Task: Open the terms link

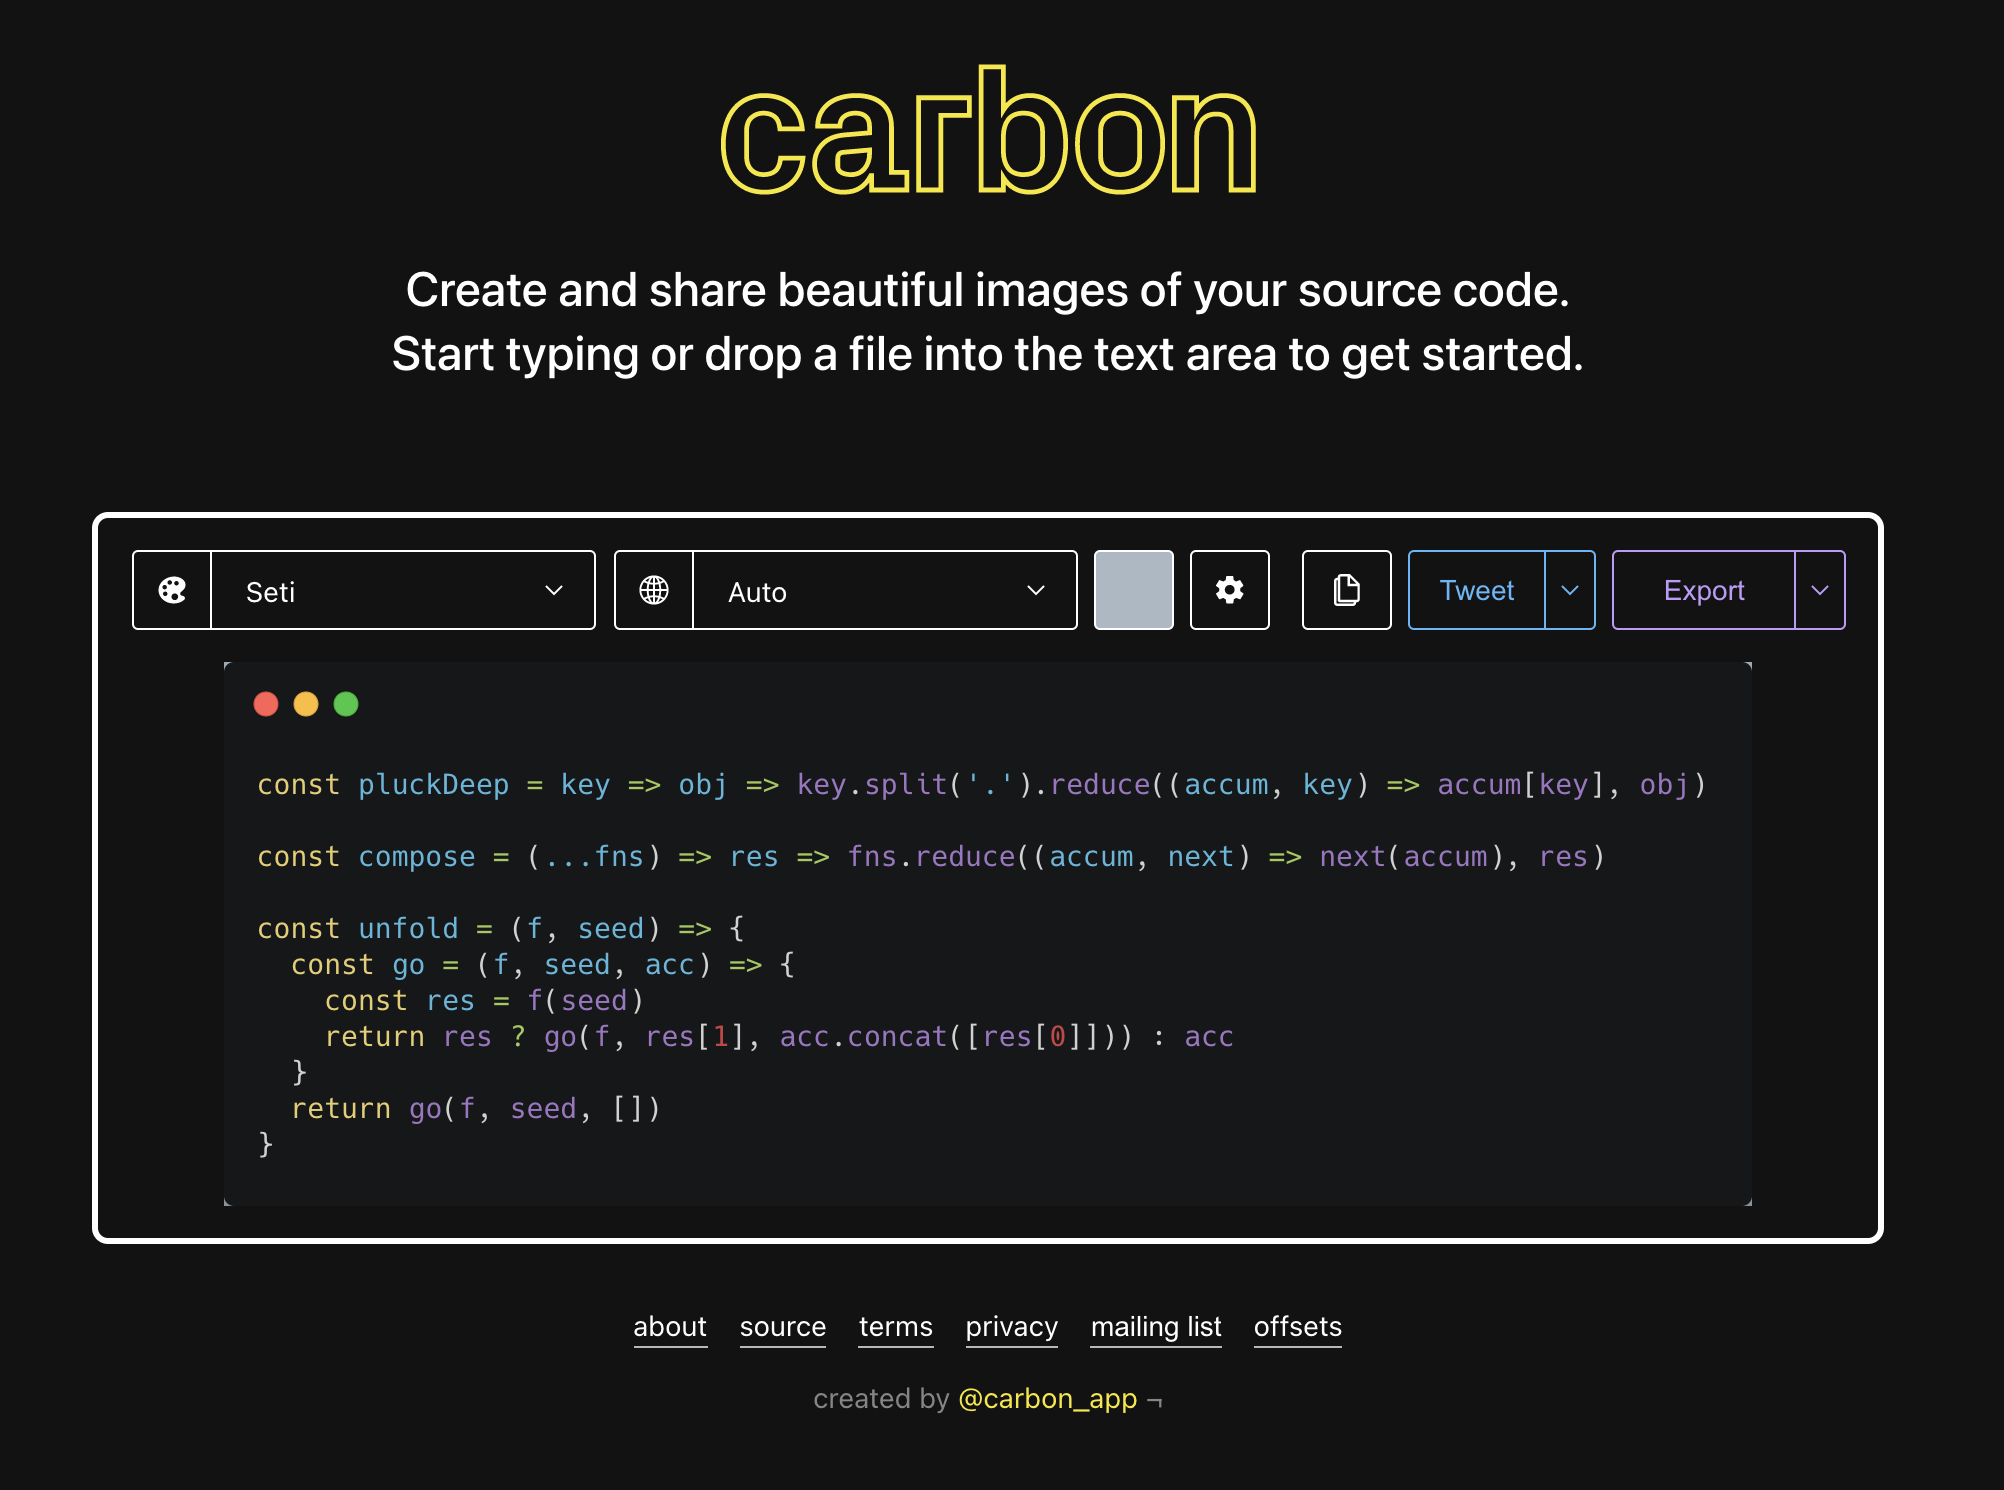Action: tap(896, 1327)
